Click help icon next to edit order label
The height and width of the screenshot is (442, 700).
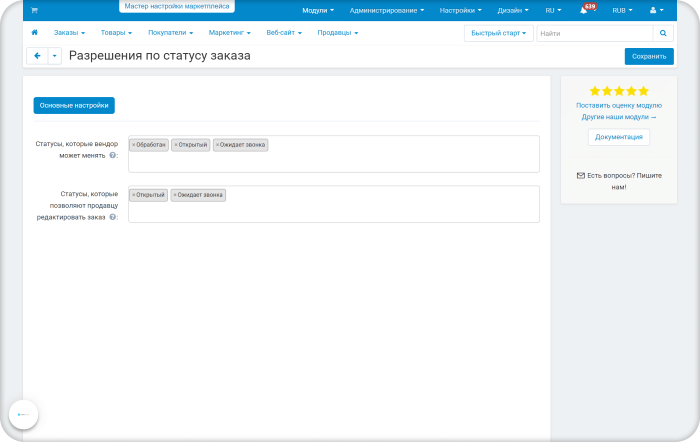pyautogui.click(x=112, y=217)
